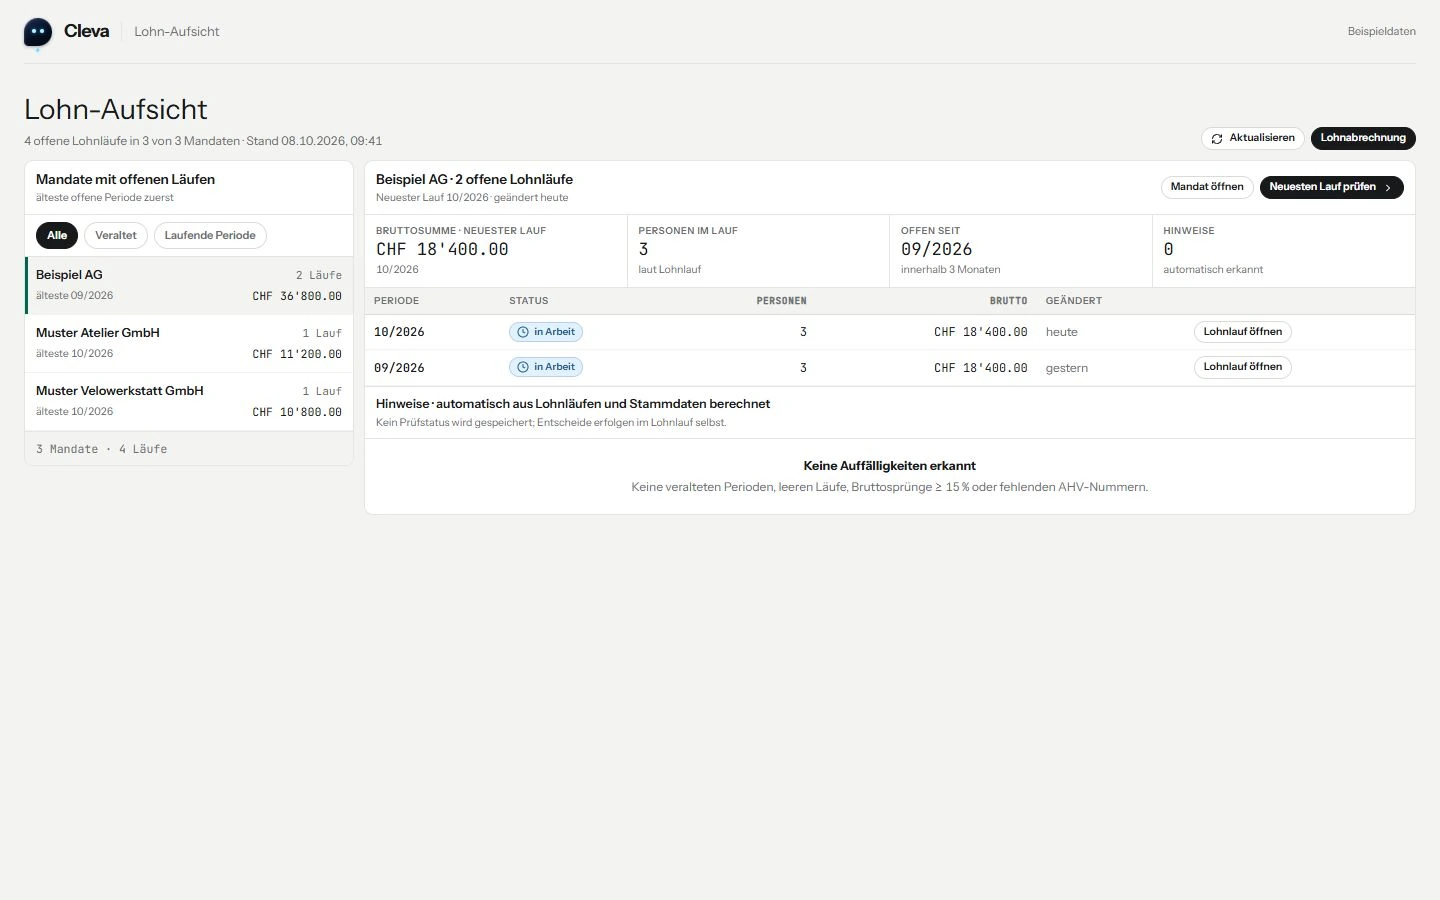Screen dimensions: 1440x900
Task: Click the 'gestern' changed cell
Action: point(1067,368)
